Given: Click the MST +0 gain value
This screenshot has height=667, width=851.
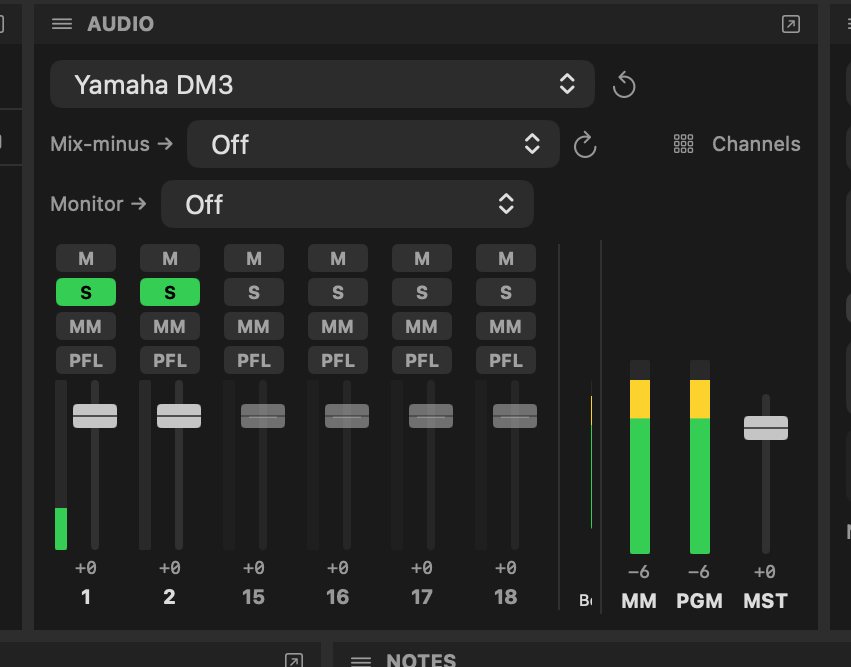Looking at the screenshot, I should coord(765,571).
